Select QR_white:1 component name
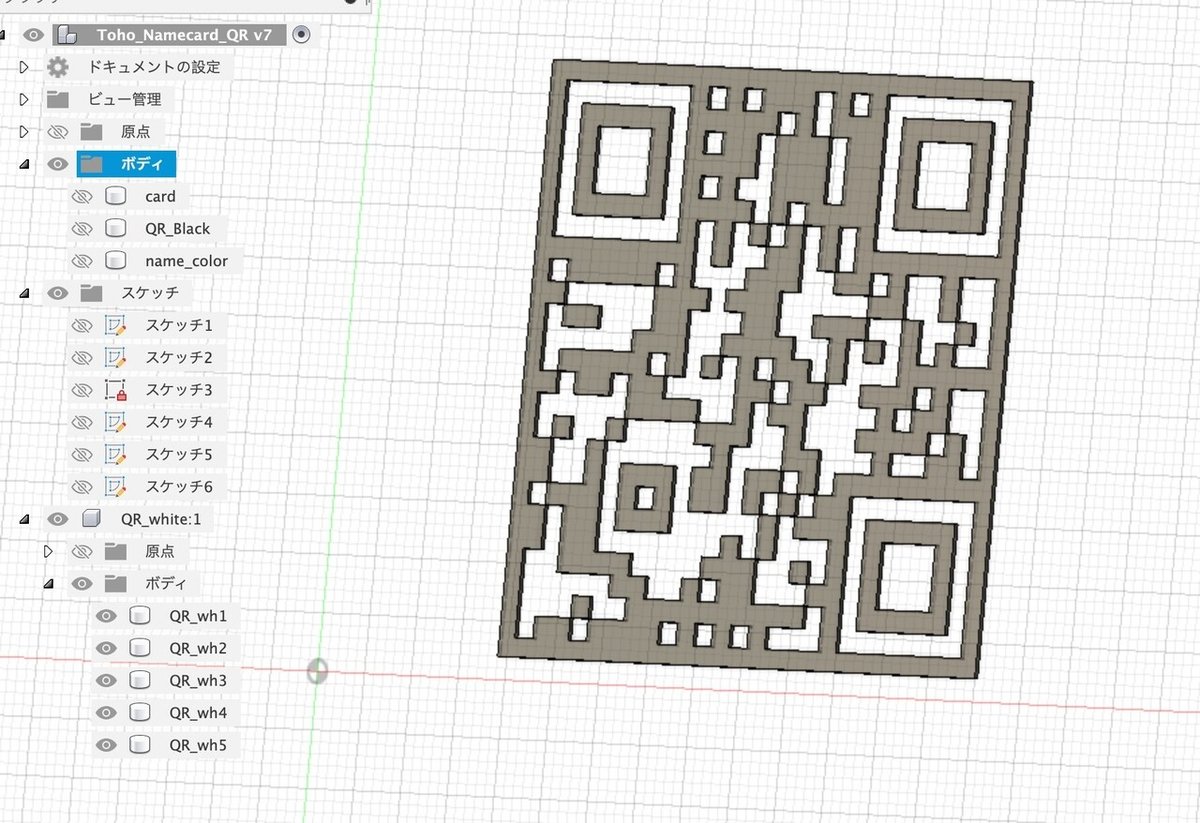Image resolution: width=1200 pixels, height=823 pixels. [160, 519]
